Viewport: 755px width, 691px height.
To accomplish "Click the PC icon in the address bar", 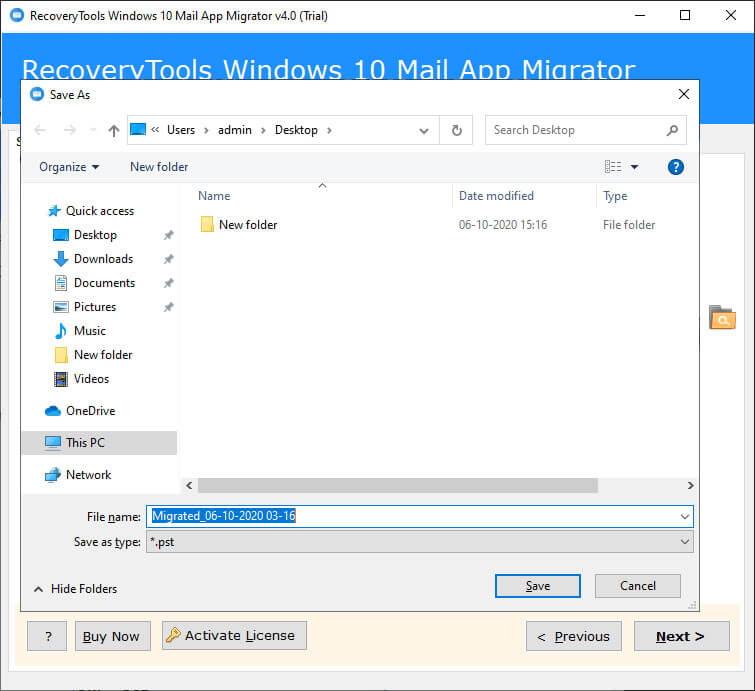I will (138, 130).
